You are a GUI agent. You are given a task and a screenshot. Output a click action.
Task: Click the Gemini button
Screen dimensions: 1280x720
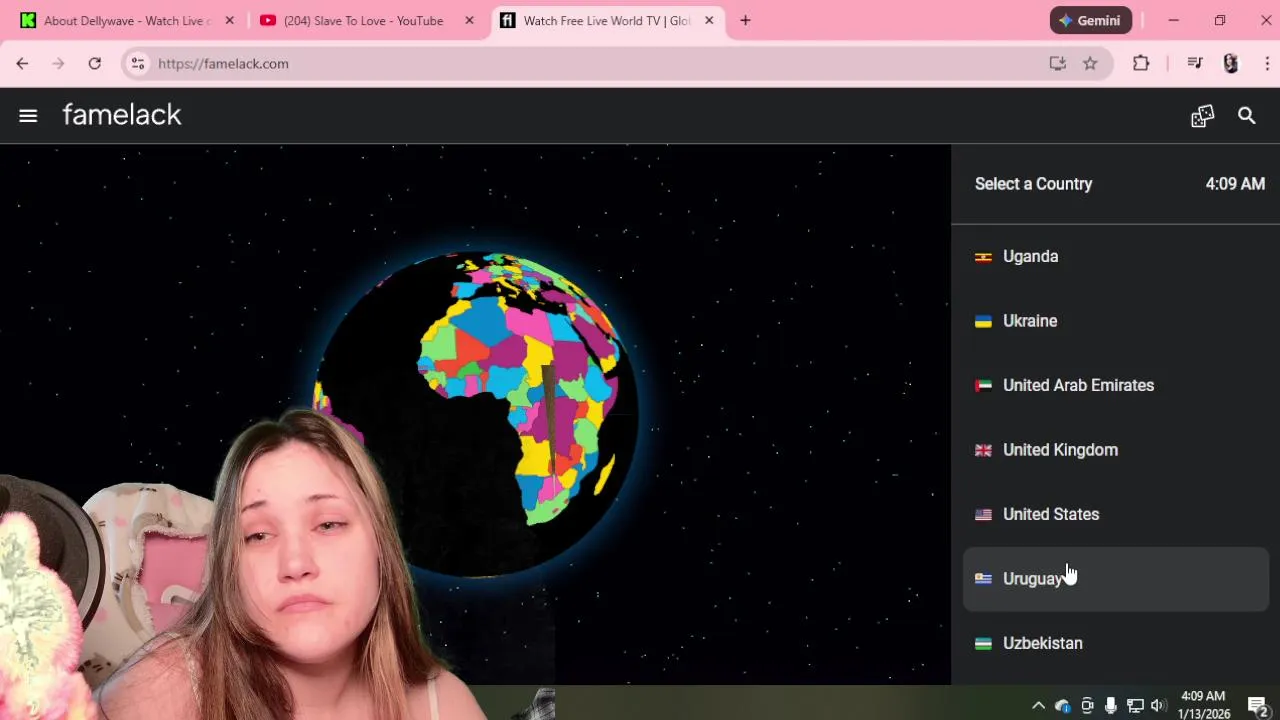(1091, 20)
